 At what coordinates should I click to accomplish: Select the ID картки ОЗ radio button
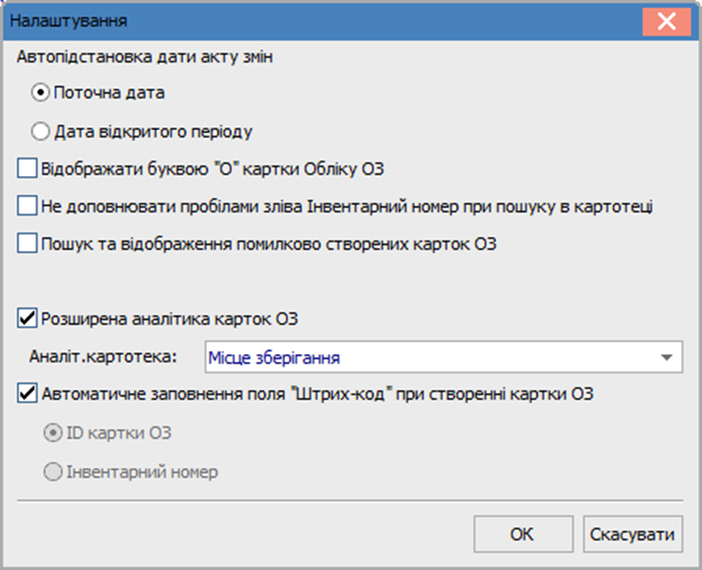coord(53,433)
